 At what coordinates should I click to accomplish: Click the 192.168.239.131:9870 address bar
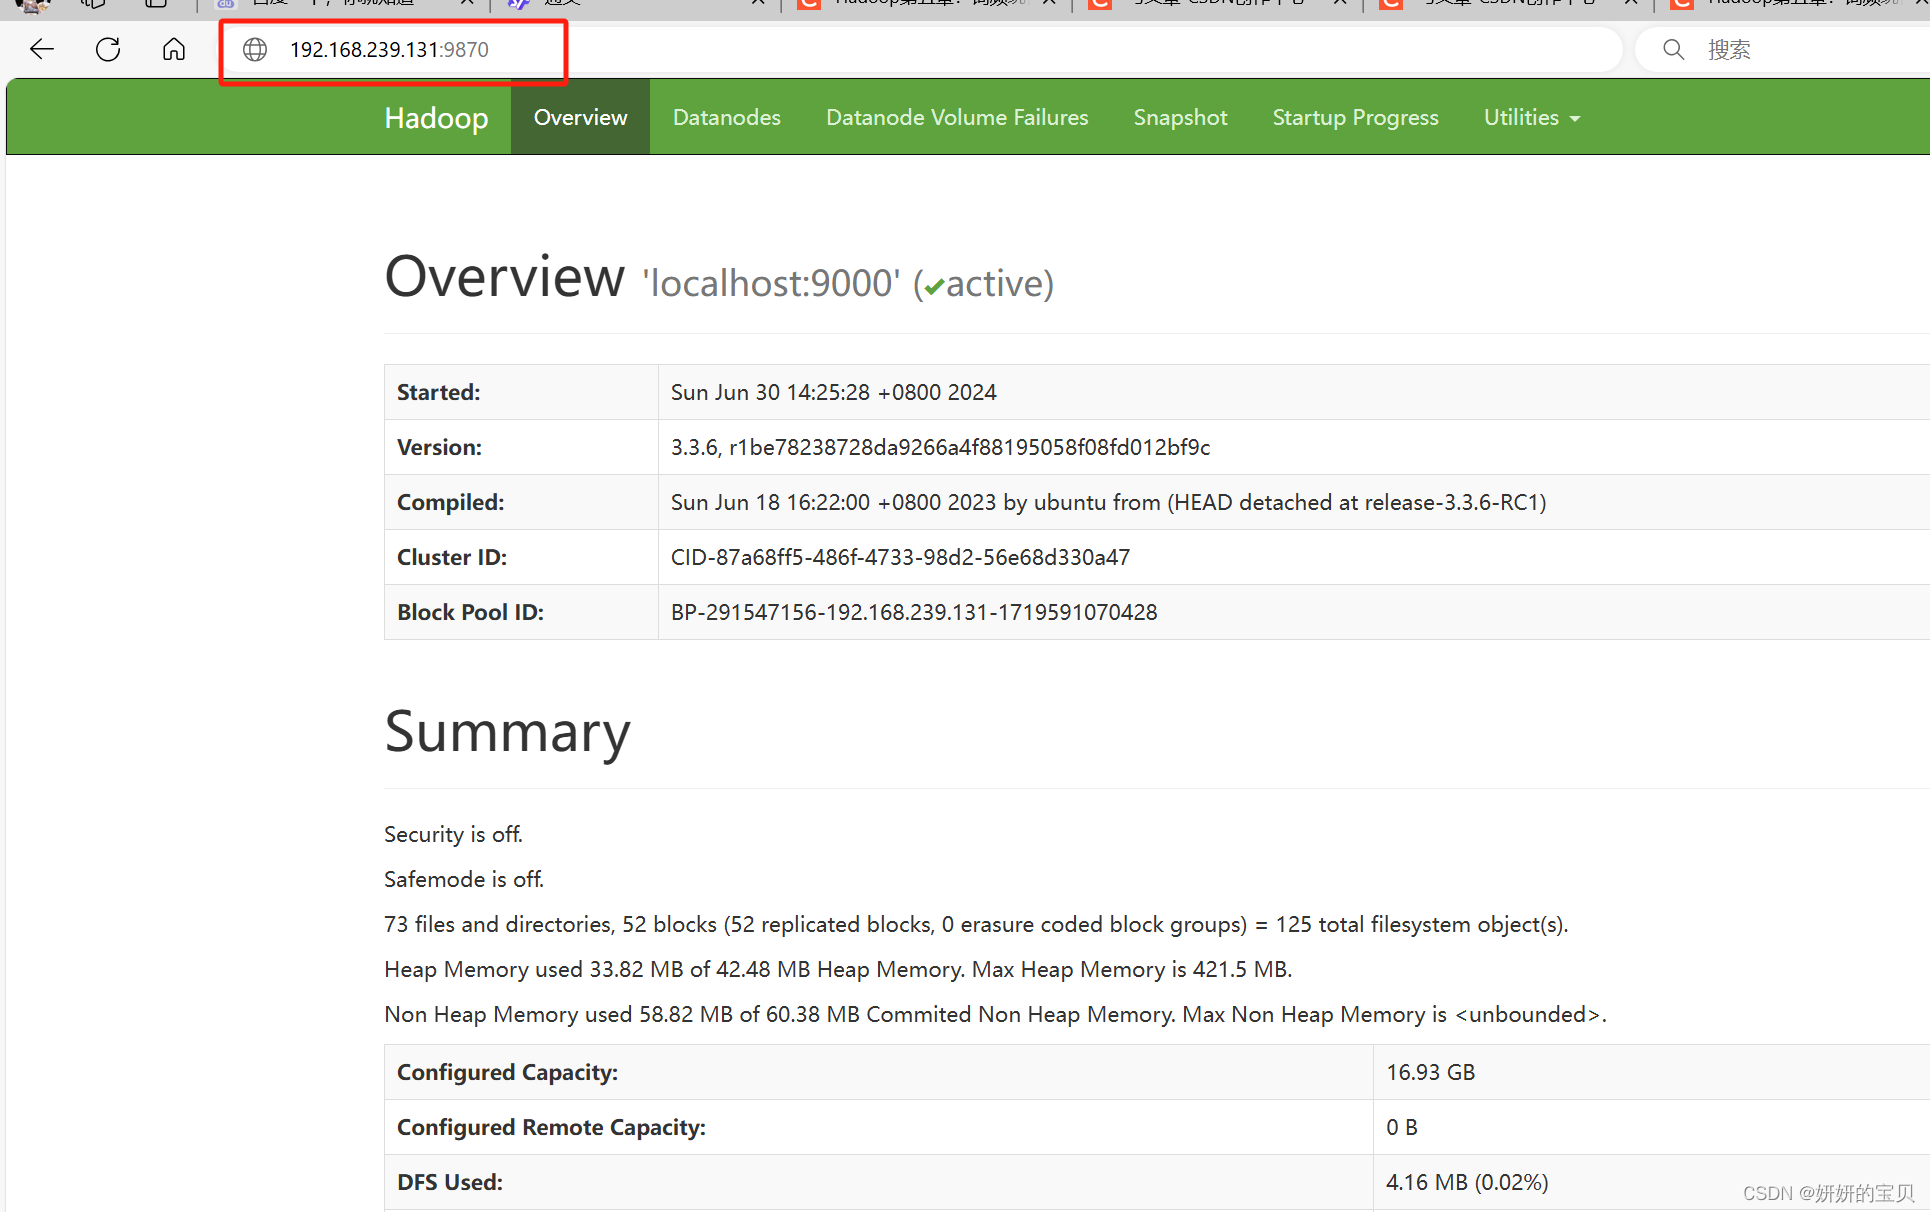click(x=389, y=49)
